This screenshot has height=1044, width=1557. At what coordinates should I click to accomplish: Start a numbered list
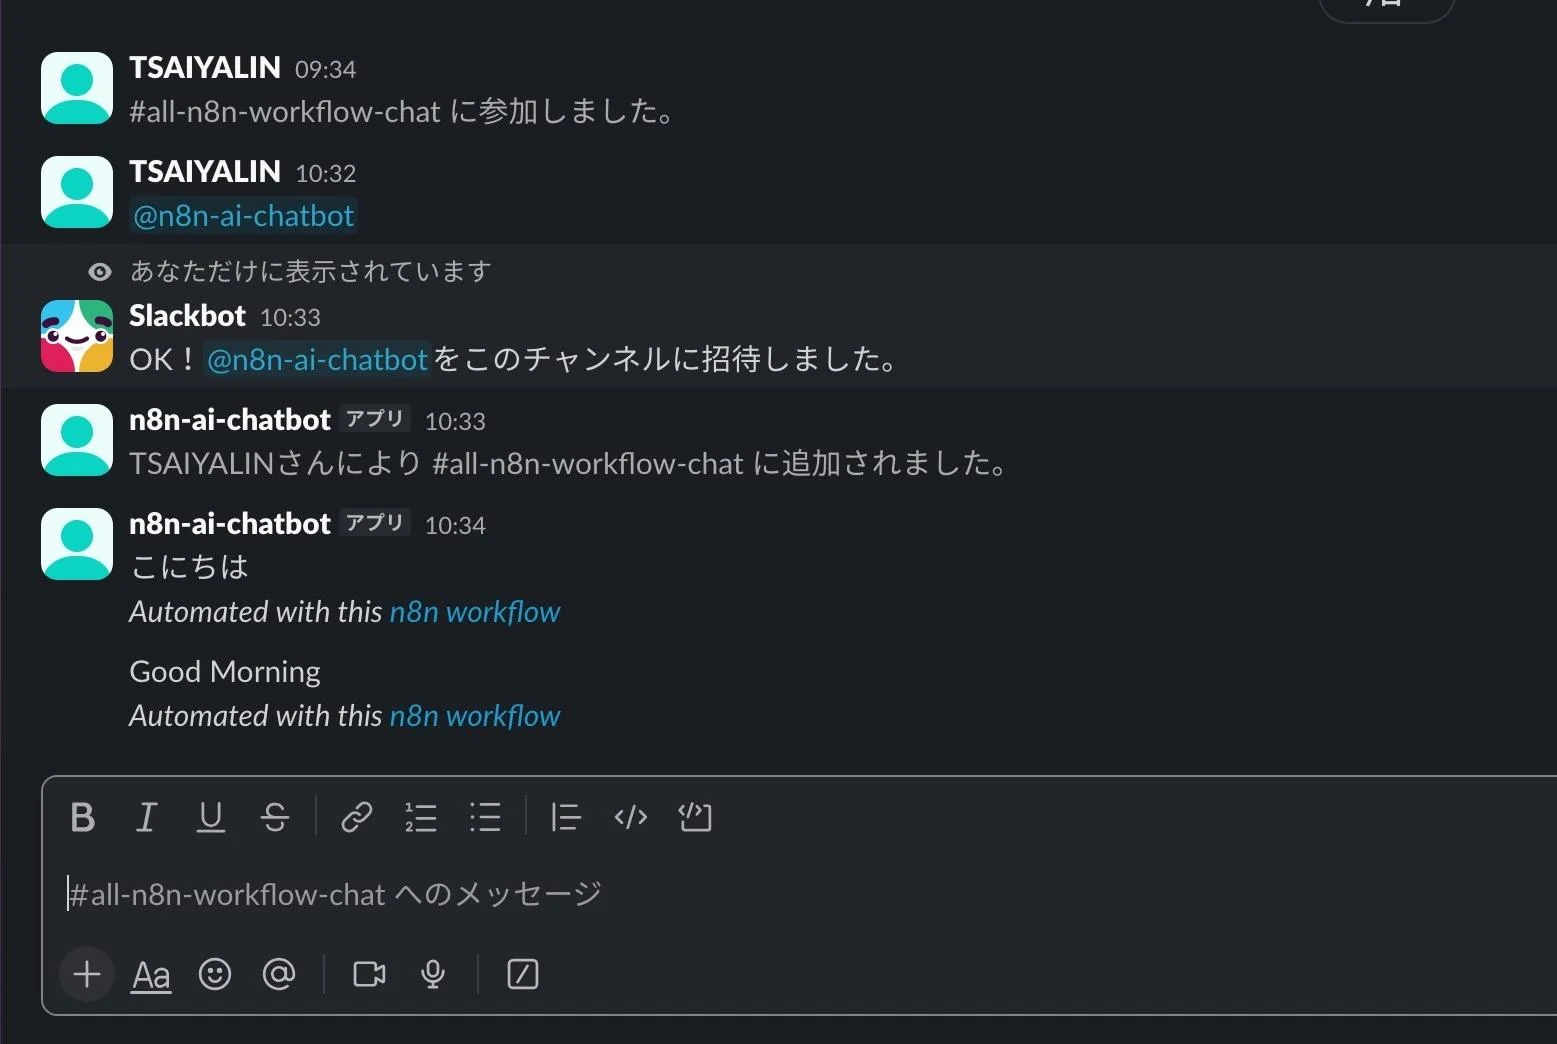421,818
